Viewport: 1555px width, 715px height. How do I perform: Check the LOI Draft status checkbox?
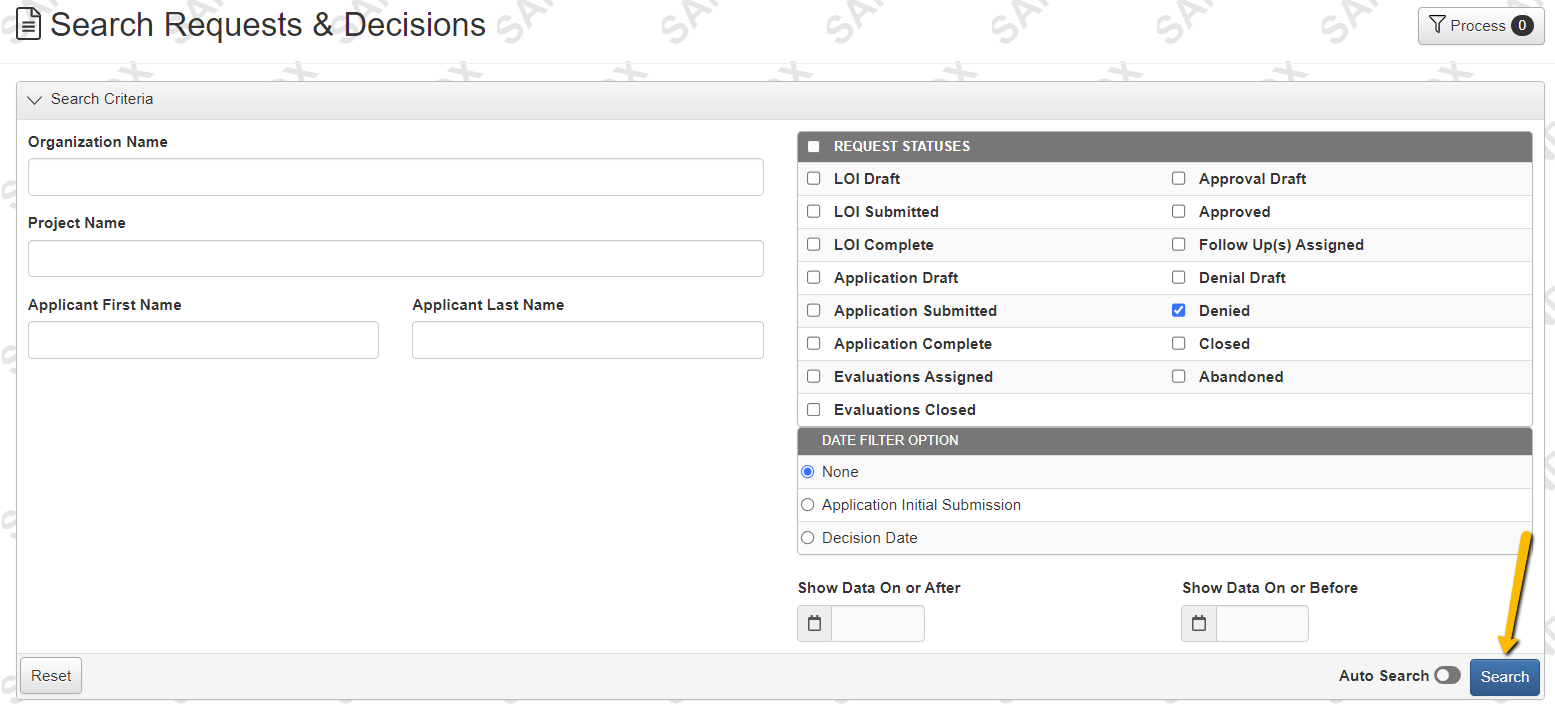coord(813,178)
